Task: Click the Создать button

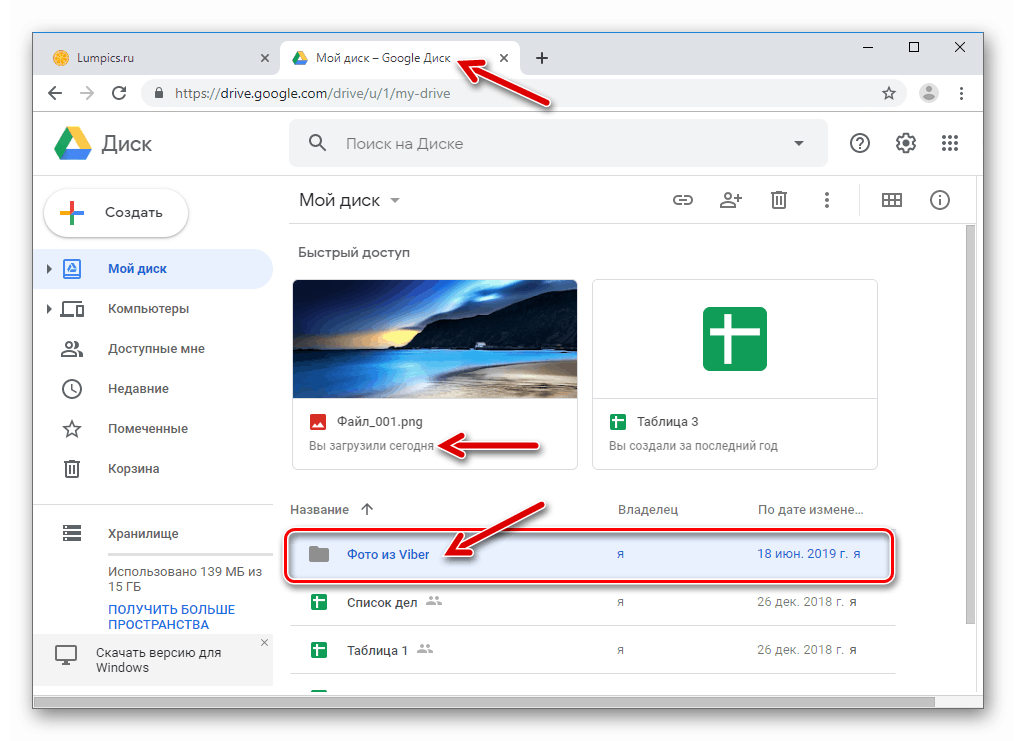Action: tap(116, 212)
